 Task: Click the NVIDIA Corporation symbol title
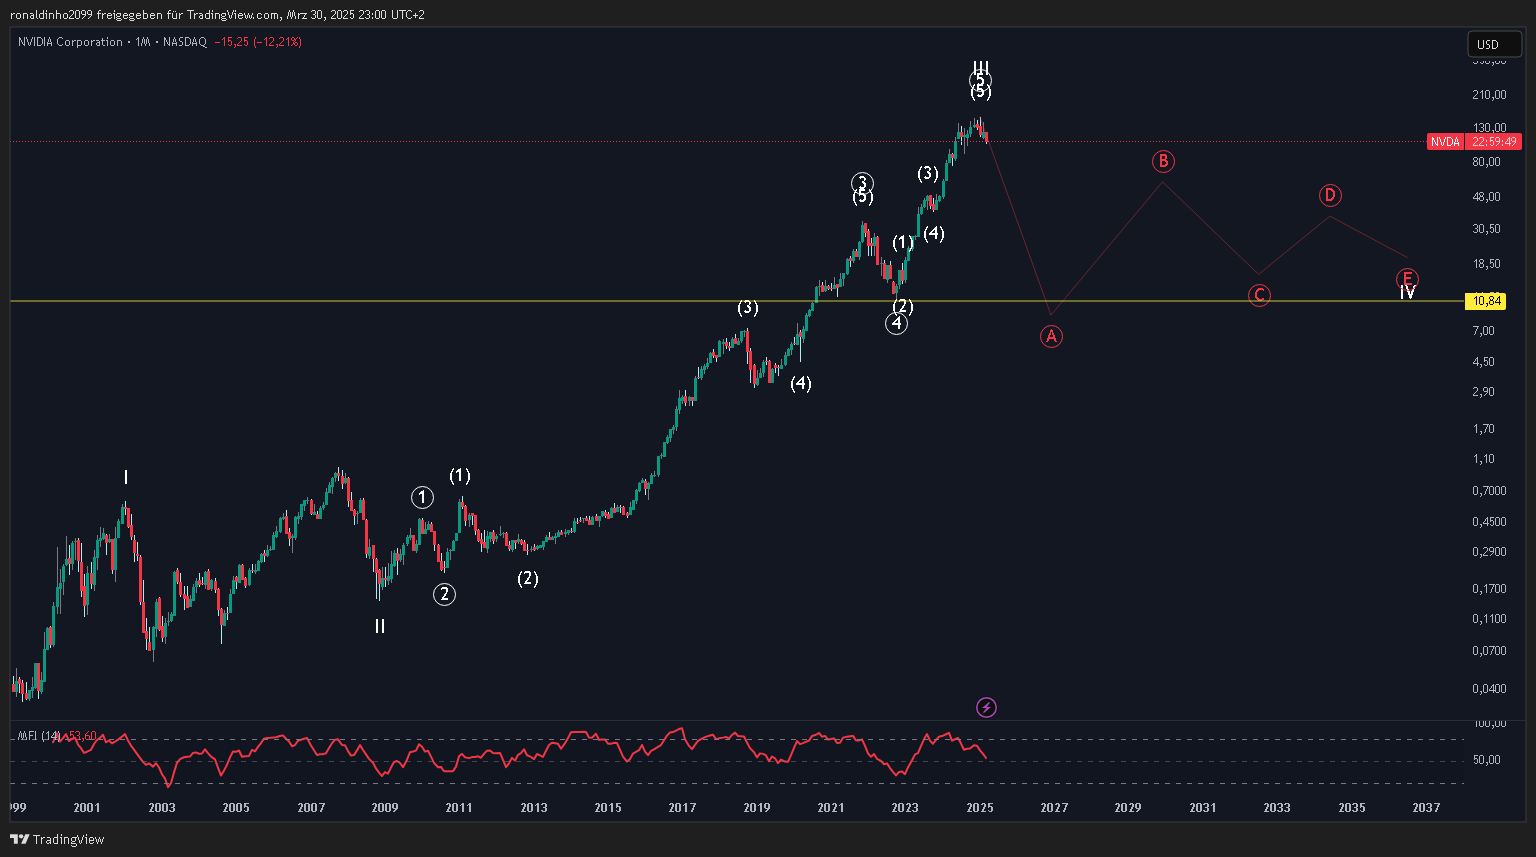tap(70, 42)
